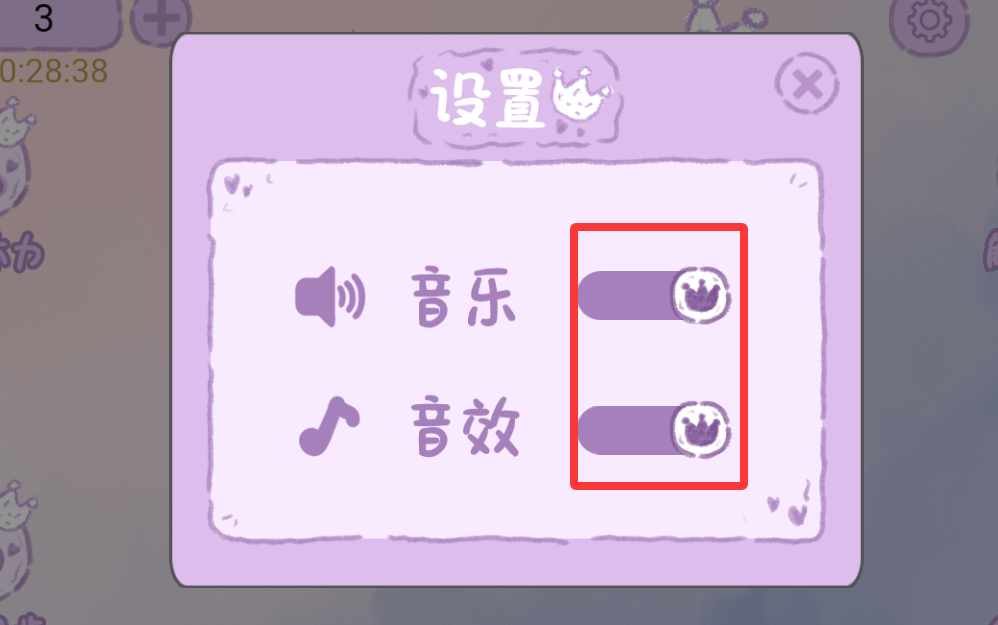Viewport: 998px width, 625px height.
Task: Toggle the 音效 sound effects switch
Action: coord(654,430)
